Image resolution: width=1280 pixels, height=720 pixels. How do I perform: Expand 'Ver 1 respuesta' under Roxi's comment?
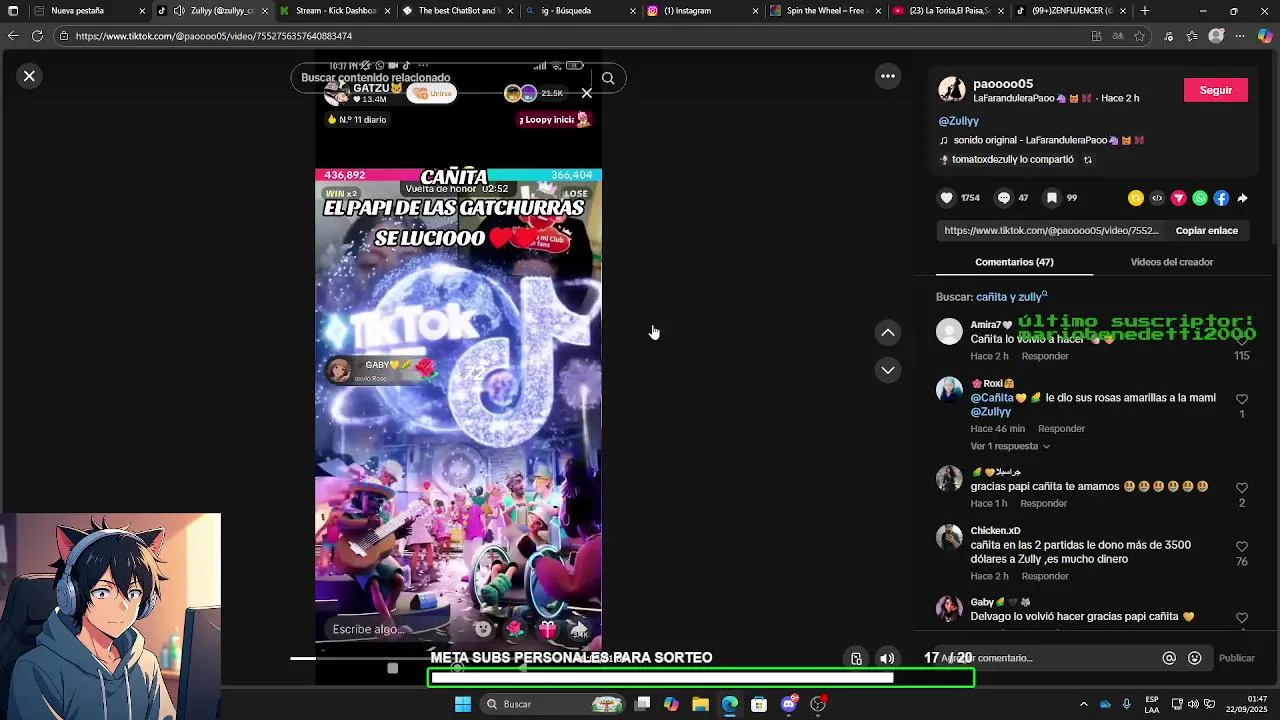1010,446
